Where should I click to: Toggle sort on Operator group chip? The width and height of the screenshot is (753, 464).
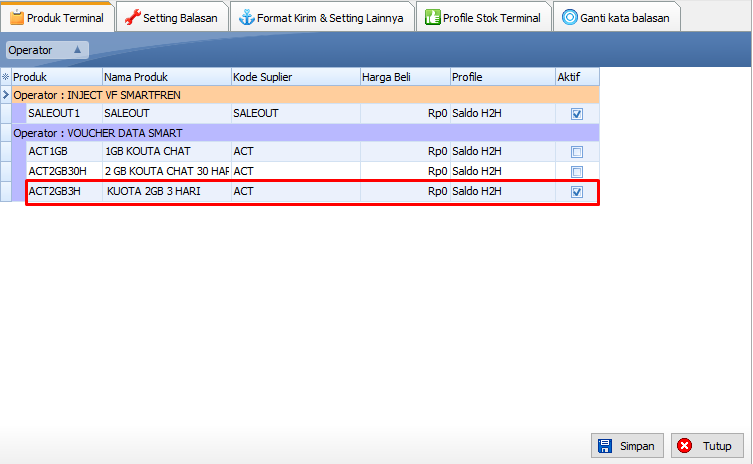coord(47,50)
